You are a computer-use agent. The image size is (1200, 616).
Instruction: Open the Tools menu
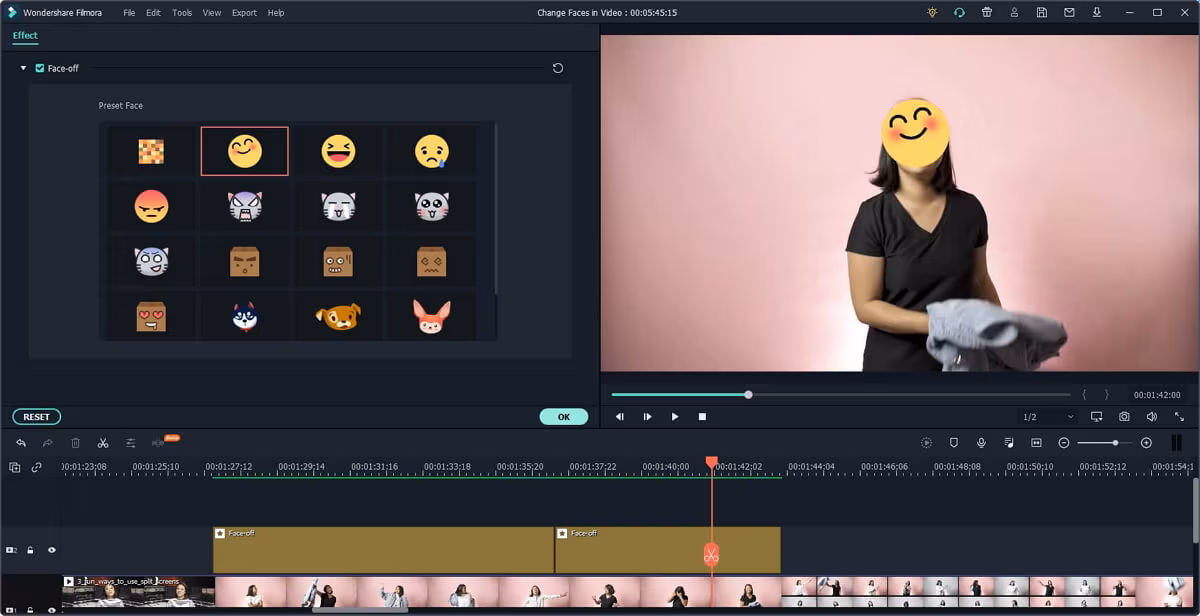[x=182, y=13]
